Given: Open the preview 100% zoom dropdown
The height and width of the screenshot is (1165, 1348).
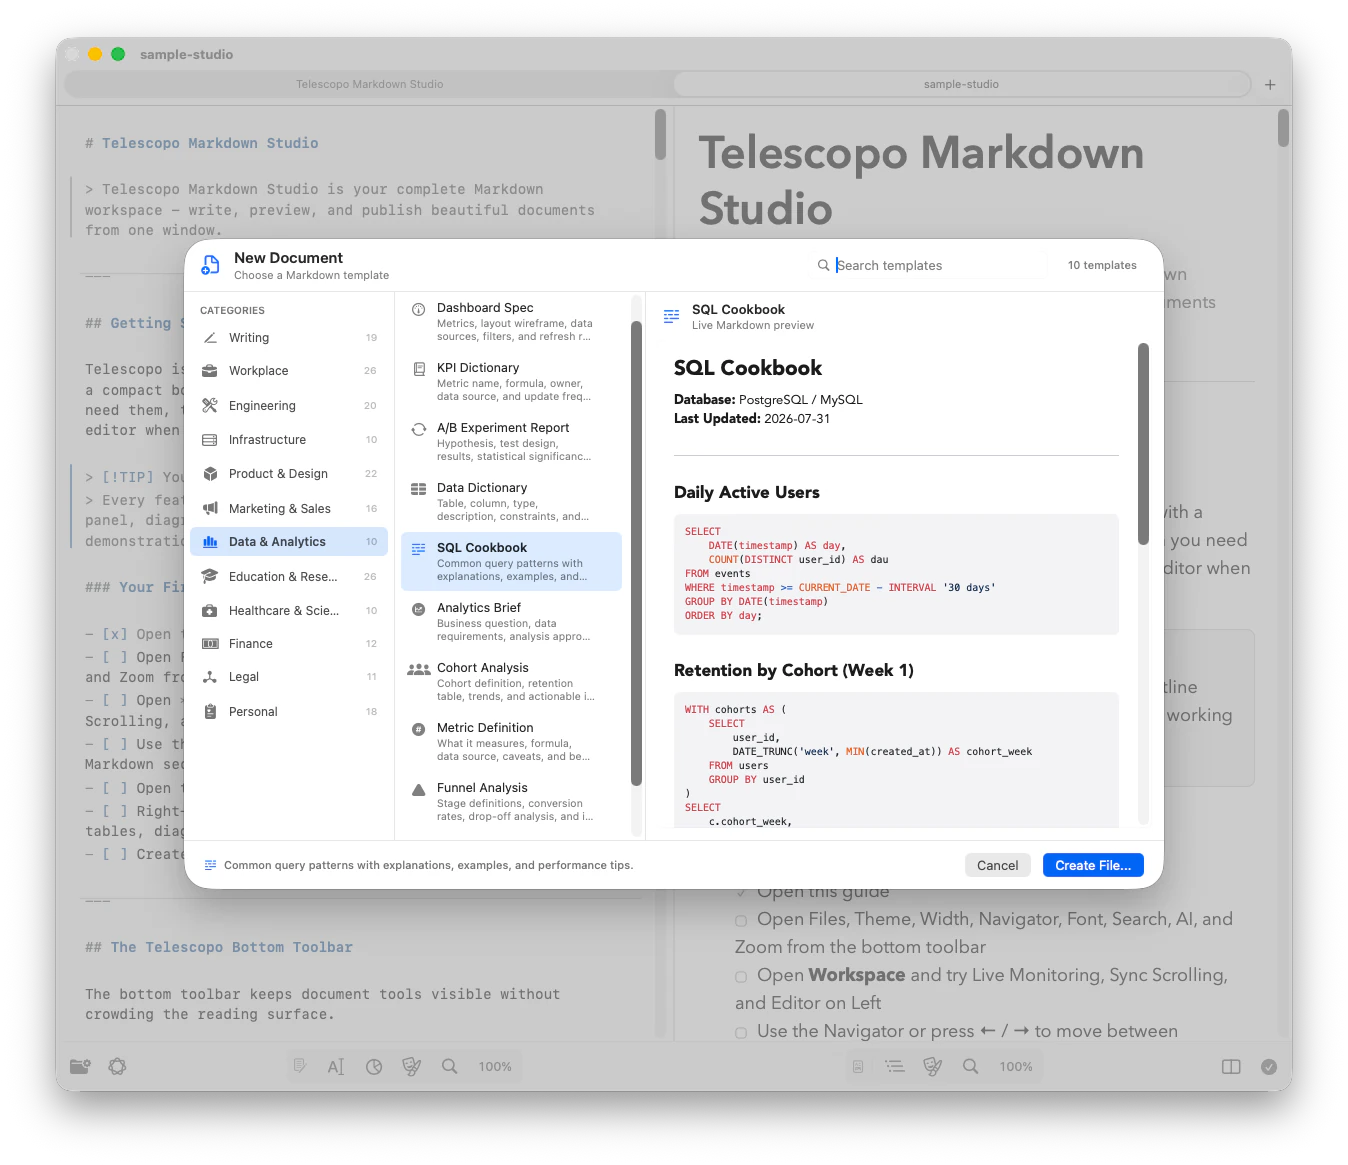Looking at the screenshot, I should (1016, 1067).
